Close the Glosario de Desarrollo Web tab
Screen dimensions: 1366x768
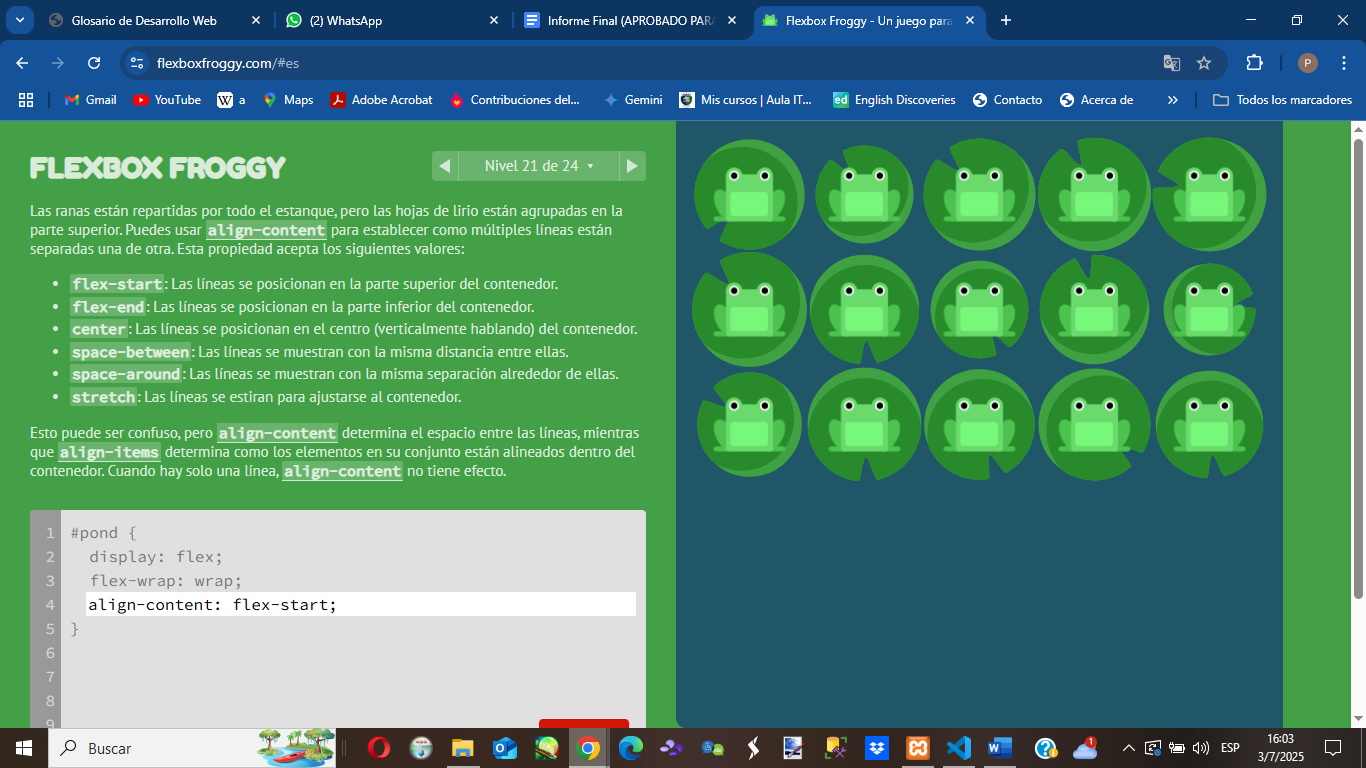[256, 20]
